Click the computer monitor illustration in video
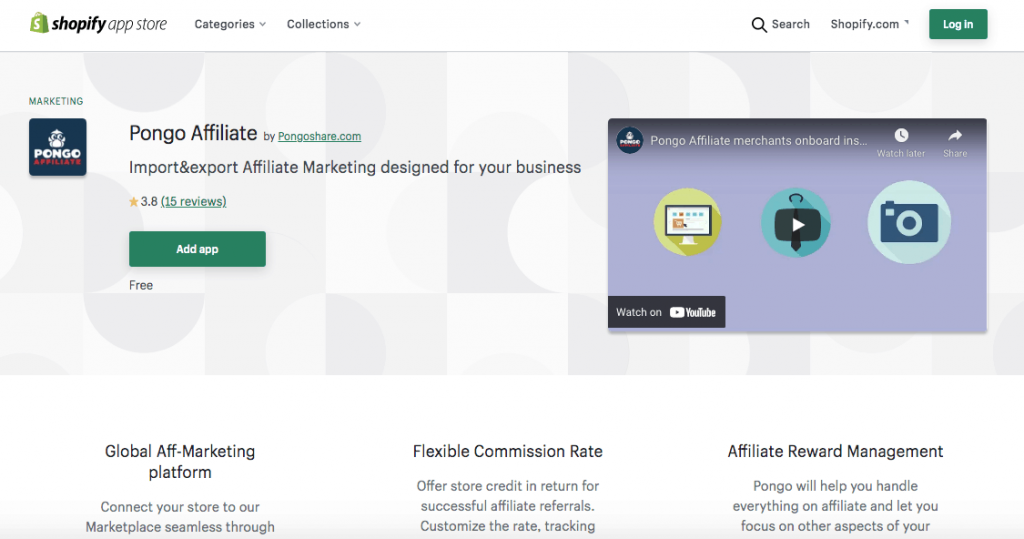 click(688, 222)
